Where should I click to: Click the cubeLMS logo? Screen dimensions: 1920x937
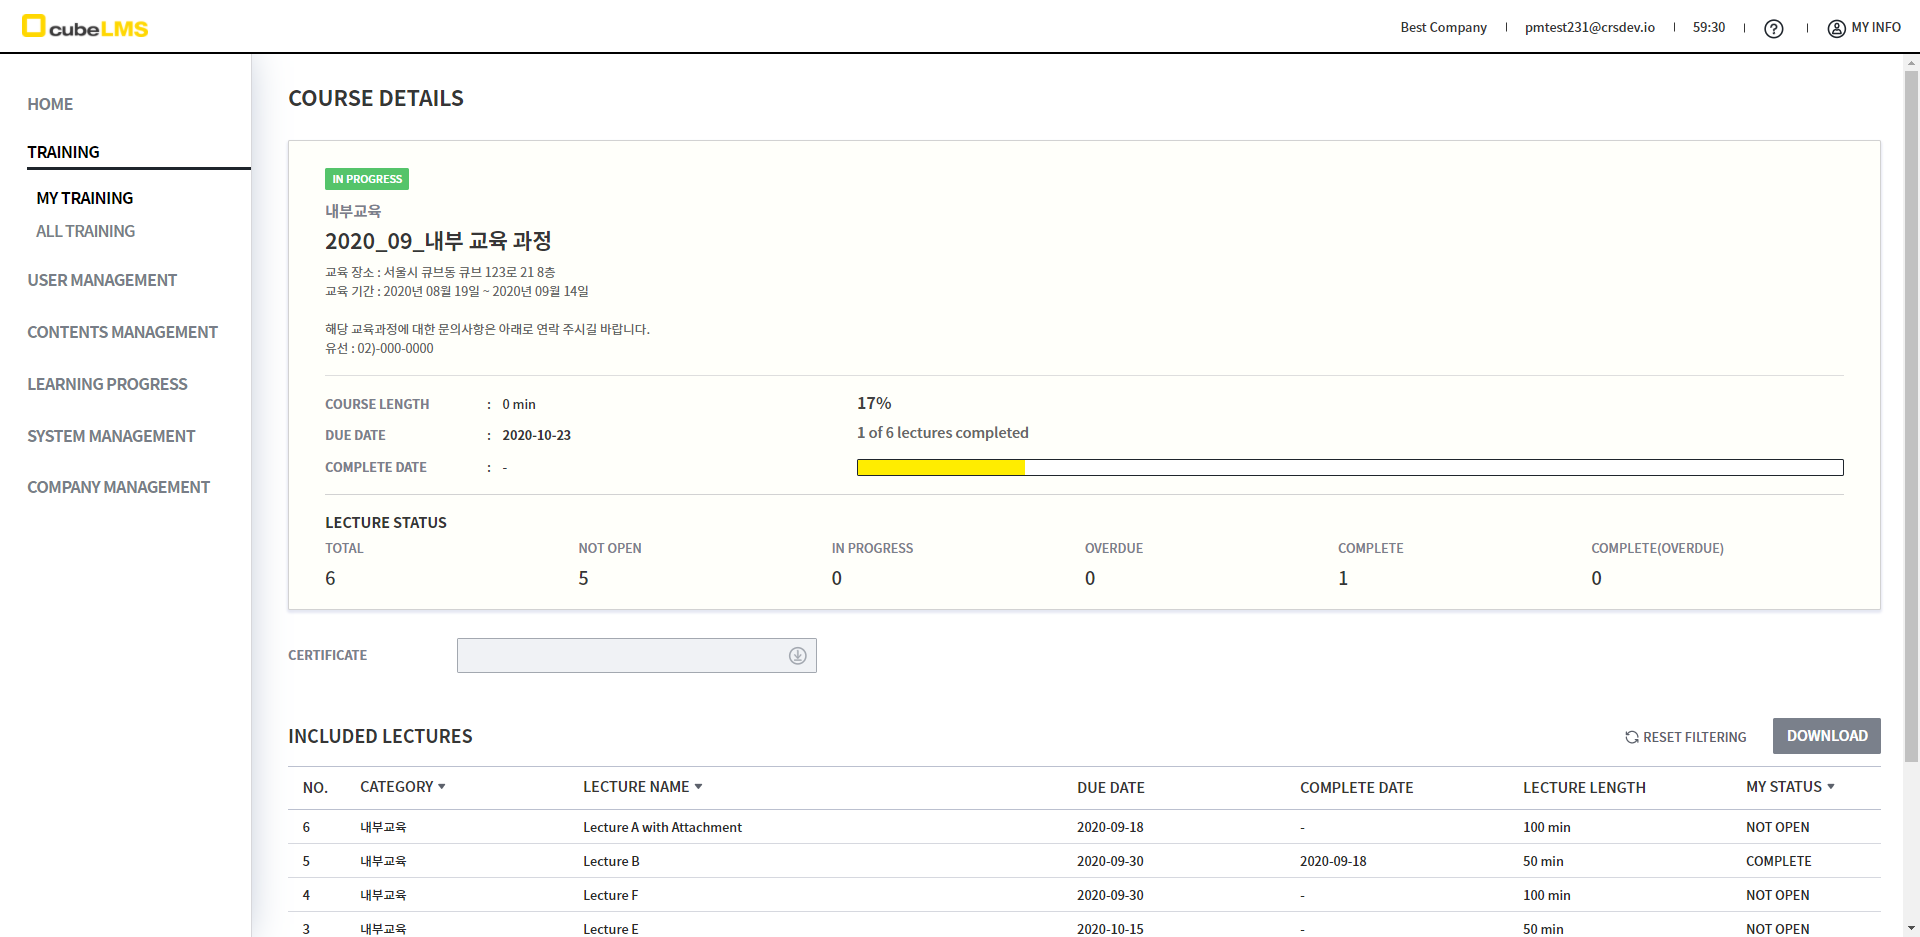85,27
